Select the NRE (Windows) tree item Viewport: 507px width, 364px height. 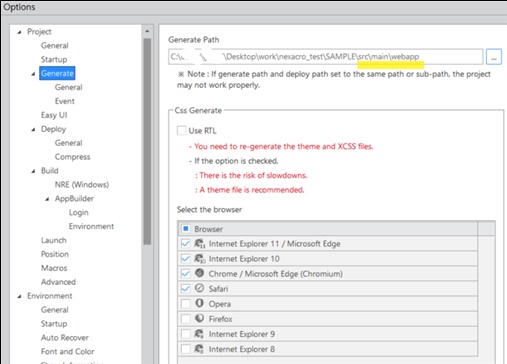click(x=82, y=184)
